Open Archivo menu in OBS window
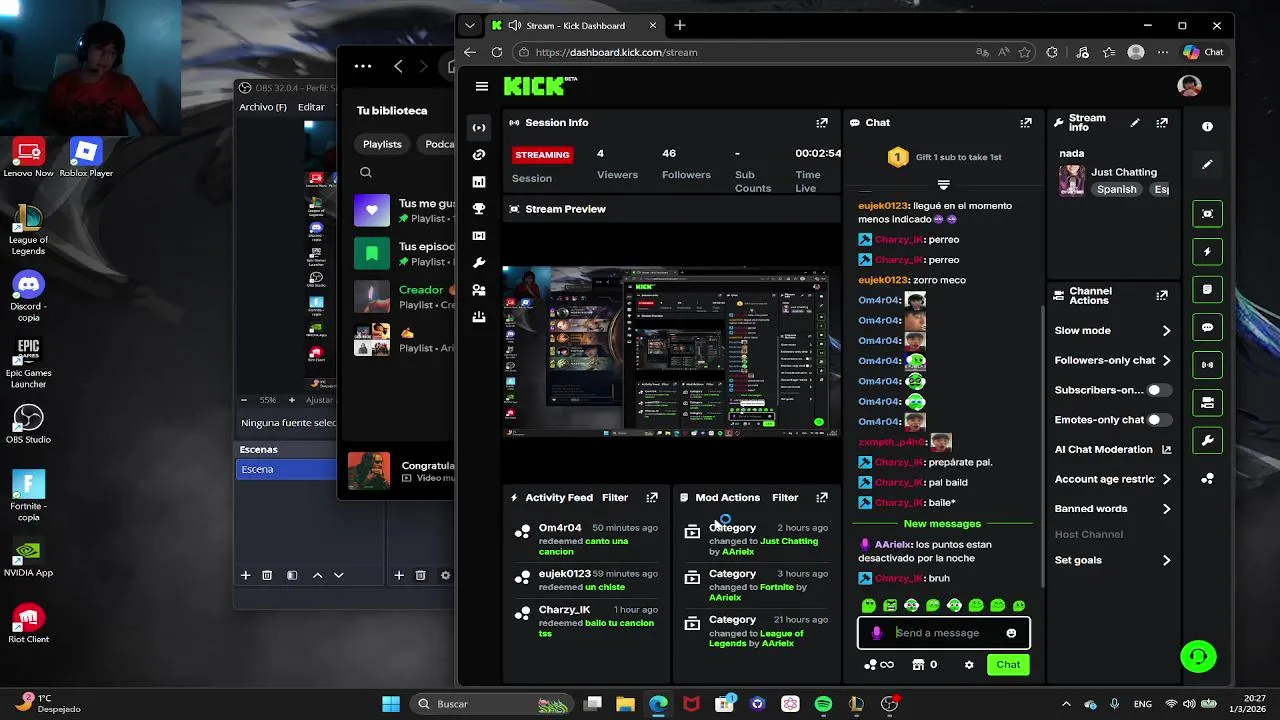 click(x=262, y=107)
